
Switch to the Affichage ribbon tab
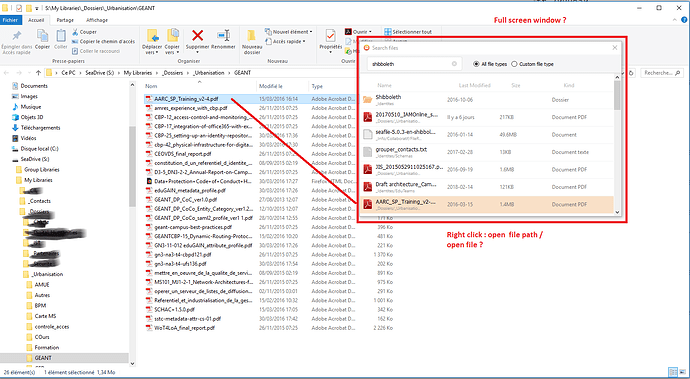coord(97,20)
